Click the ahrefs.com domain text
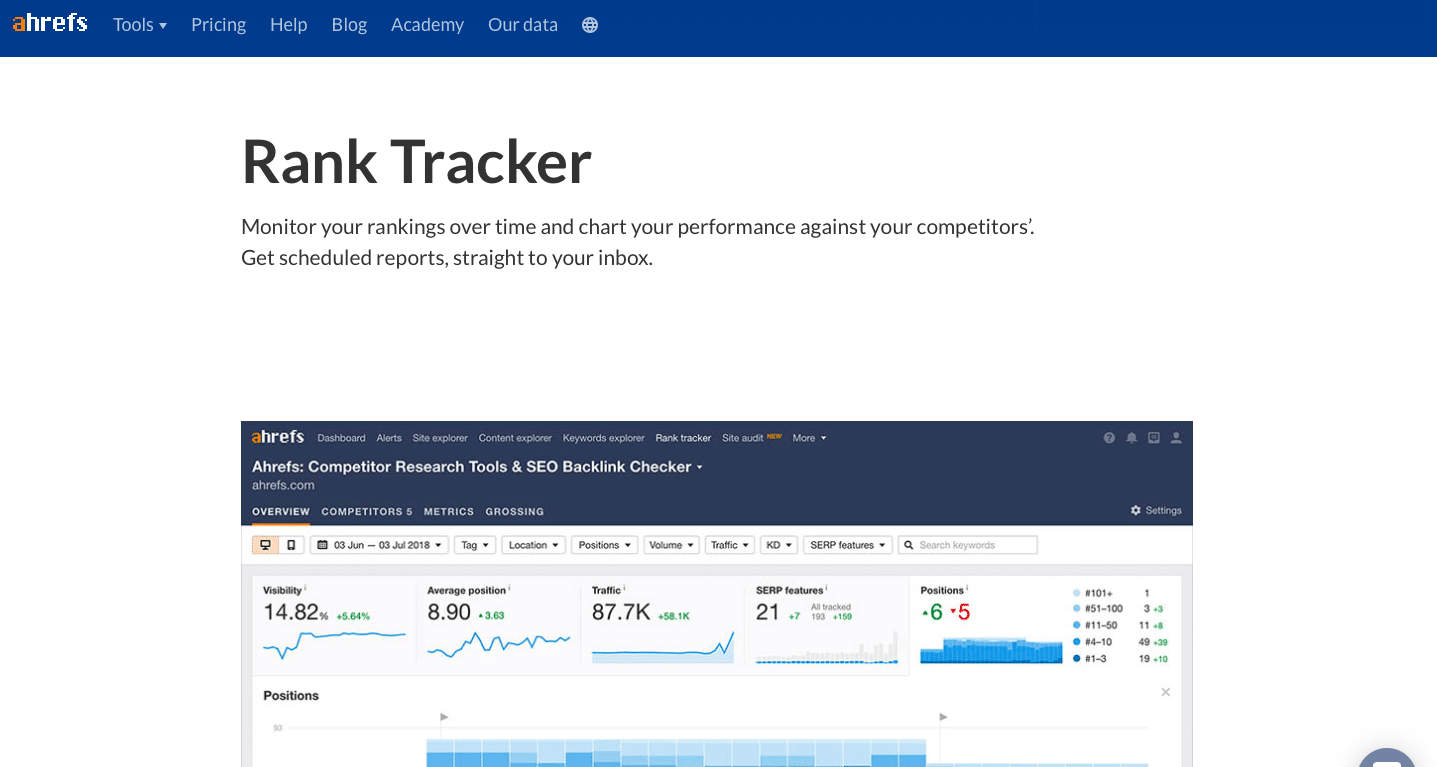The height and width of the screenshot is (767, 1437). click(283, 485)
